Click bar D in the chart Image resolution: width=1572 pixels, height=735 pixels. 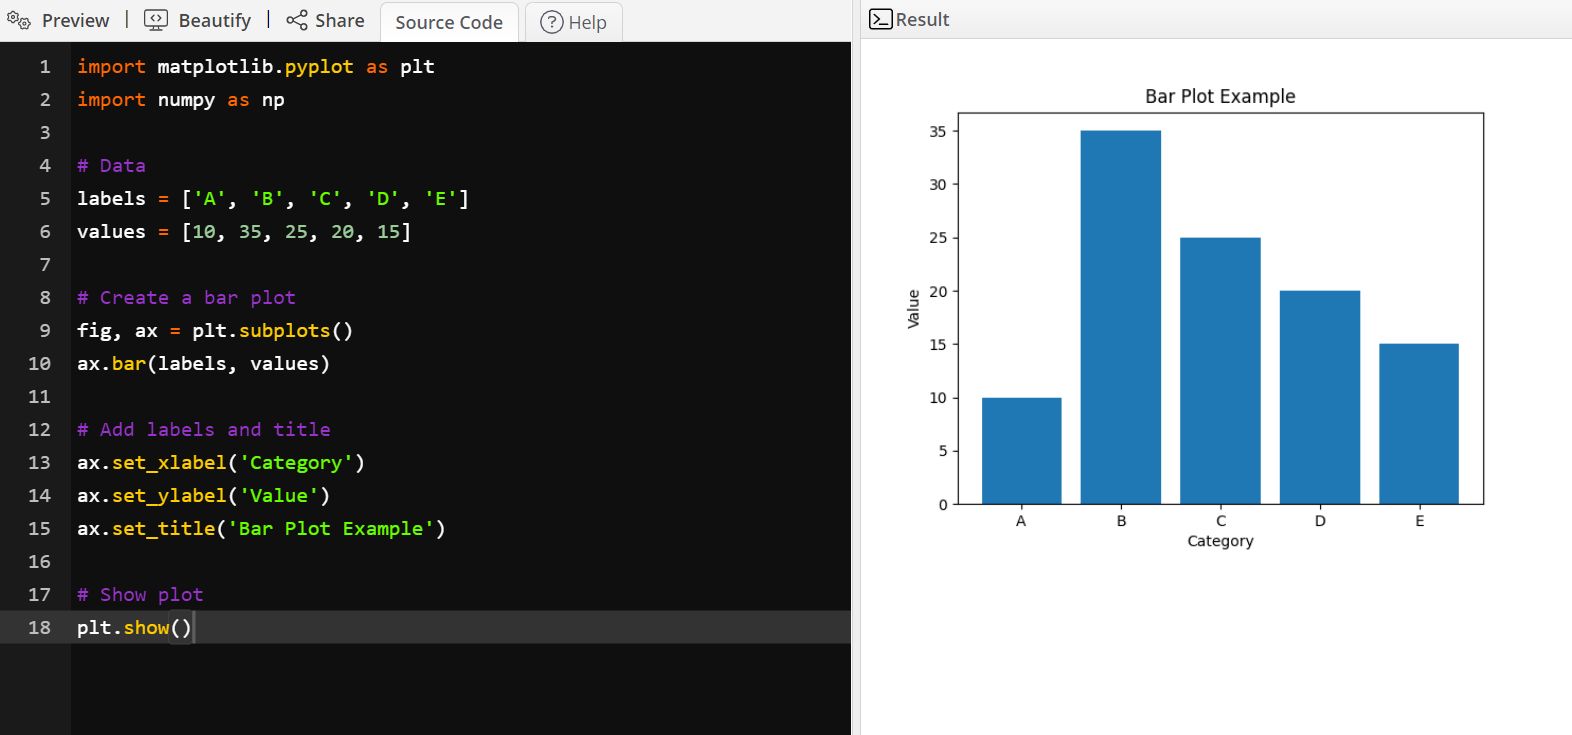pos(1320,397)
